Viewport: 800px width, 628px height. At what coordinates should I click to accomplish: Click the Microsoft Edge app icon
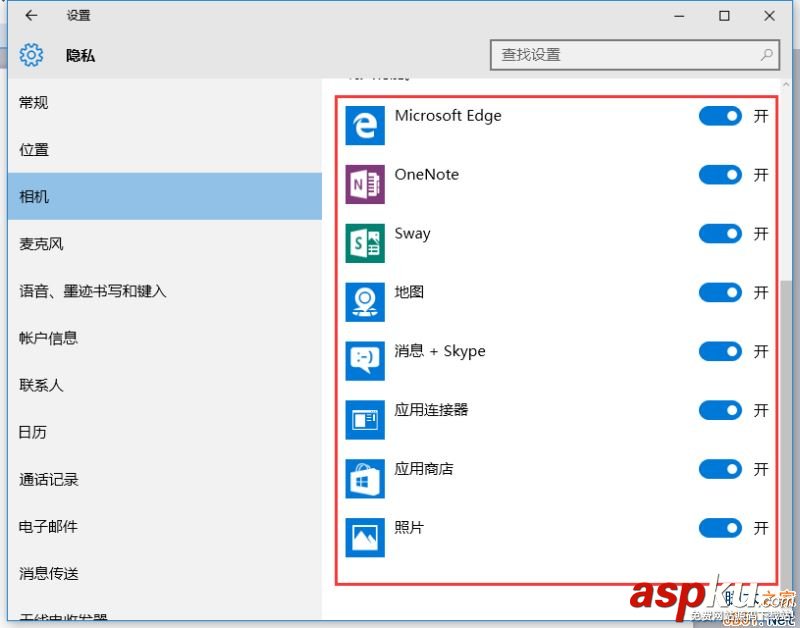[365, 125]
